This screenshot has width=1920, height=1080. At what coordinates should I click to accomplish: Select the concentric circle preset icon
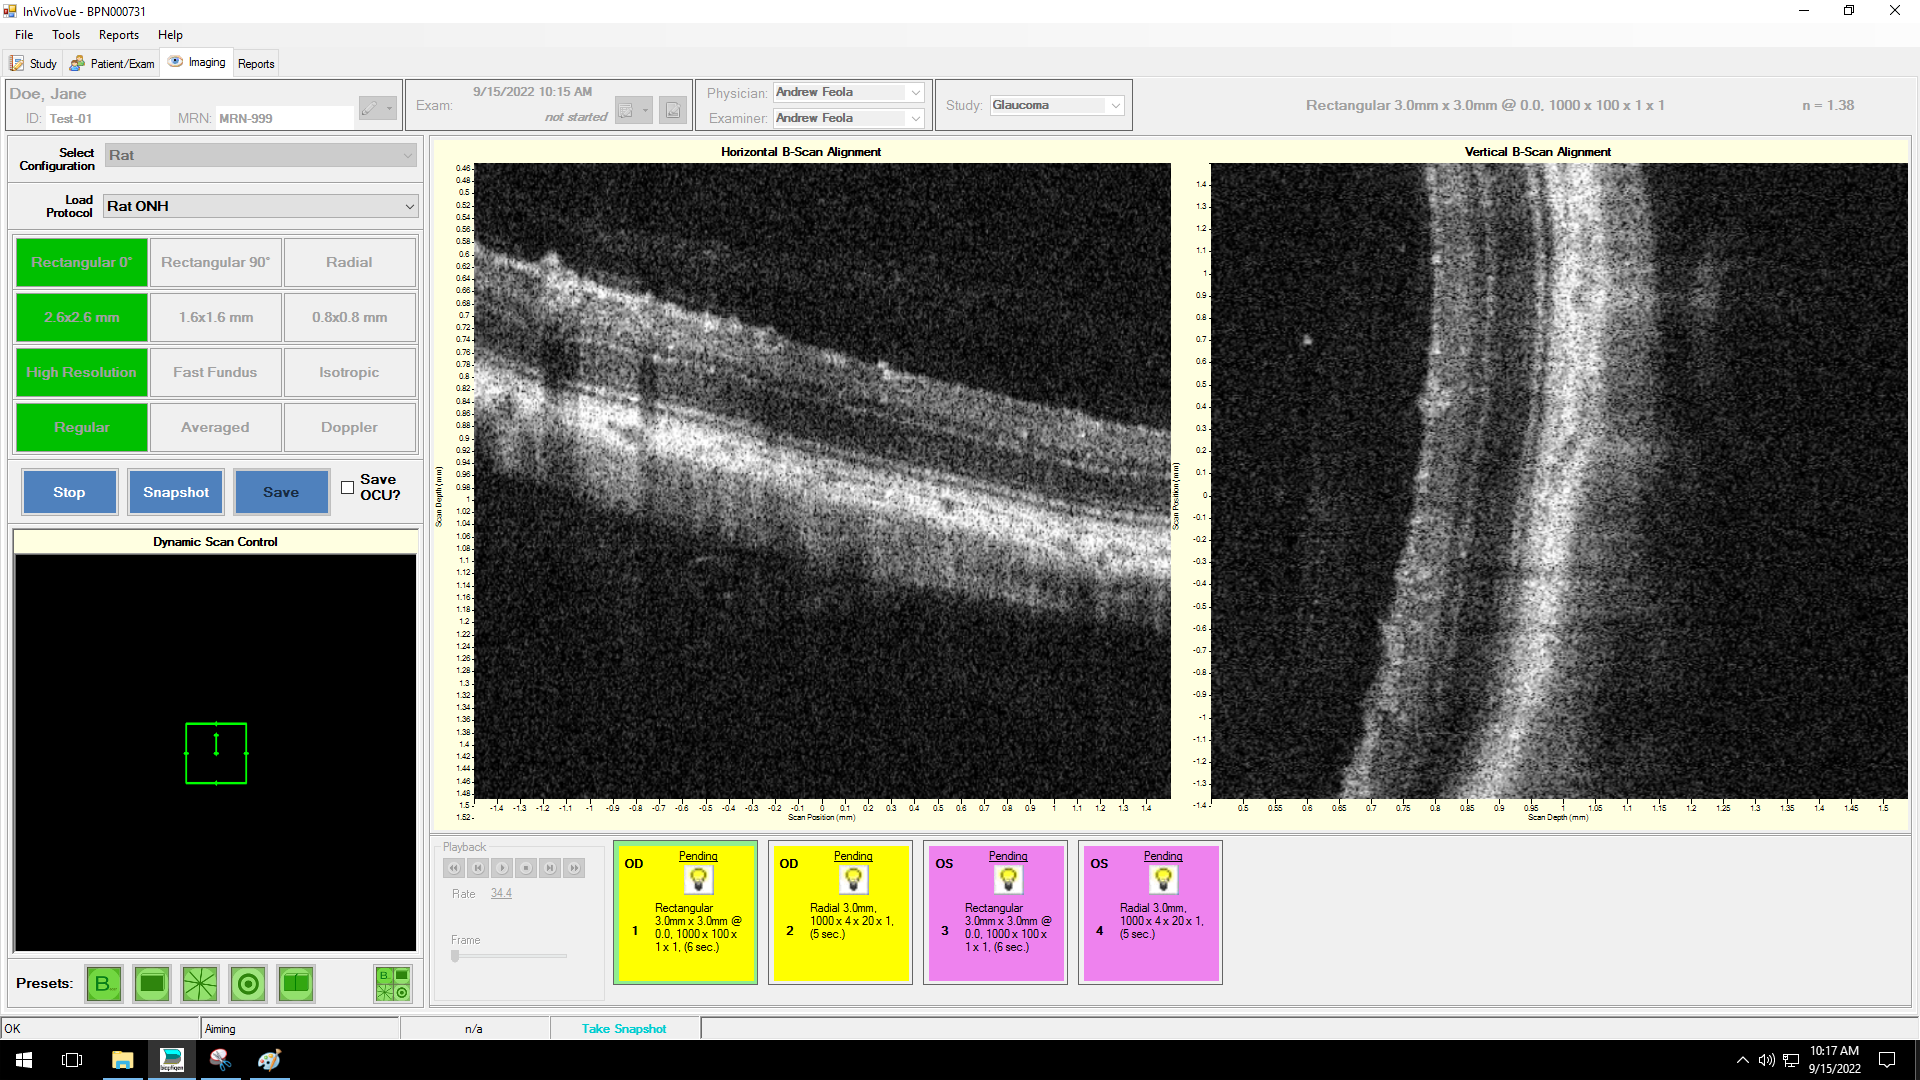(248, 984)
